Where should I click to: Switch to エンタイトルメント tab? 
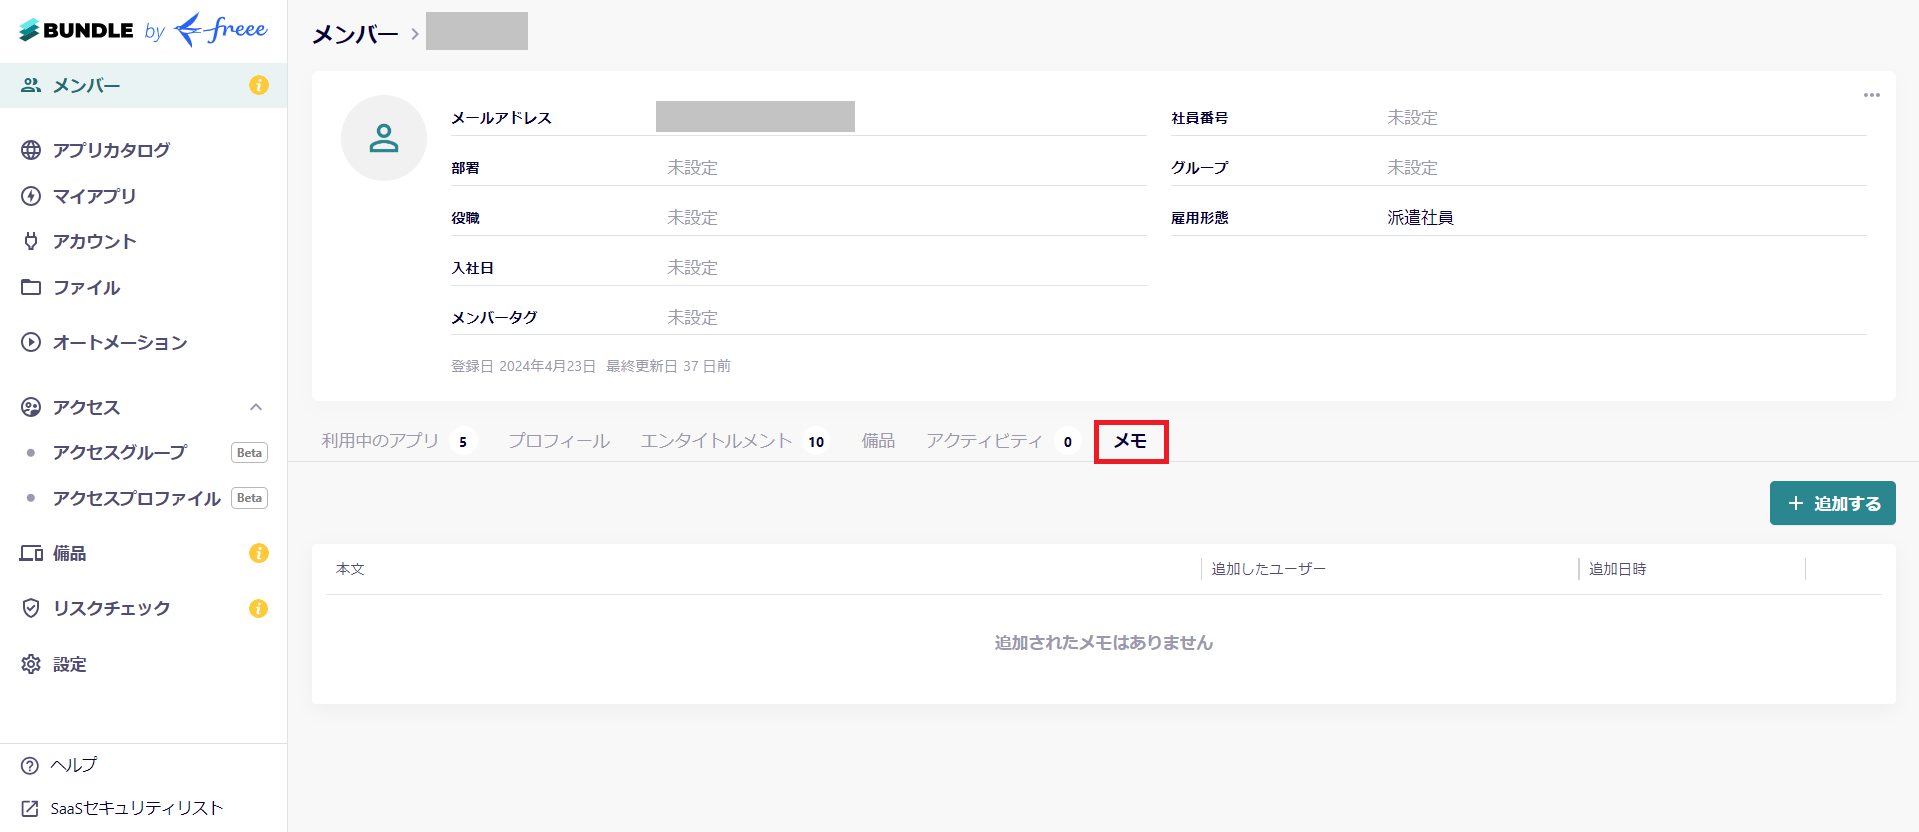click(734, 441)
